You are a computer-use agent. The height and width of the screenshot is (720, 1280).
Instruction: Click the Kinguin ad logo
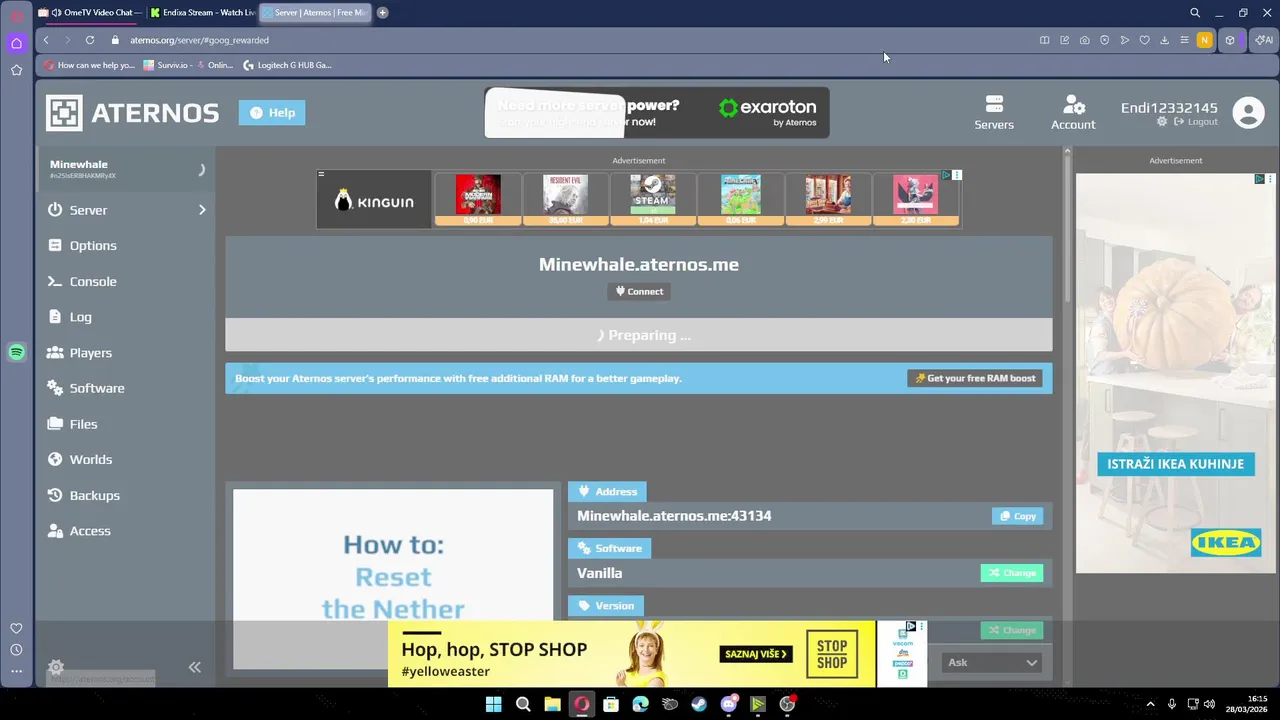pyautogui.click(x=374, y=200)
